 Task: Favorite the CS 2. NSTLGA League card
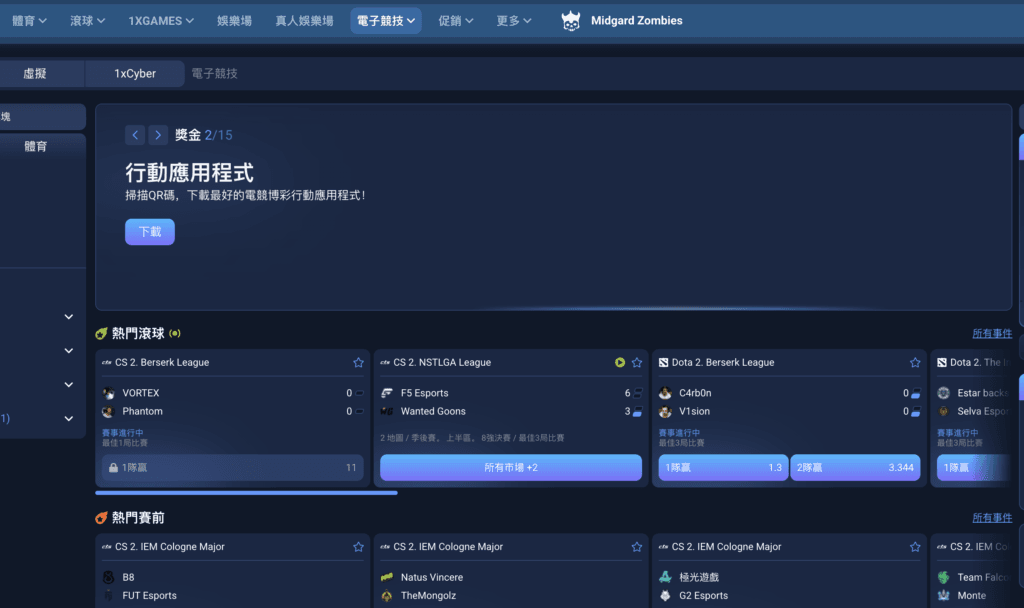(x=637, y=362)
